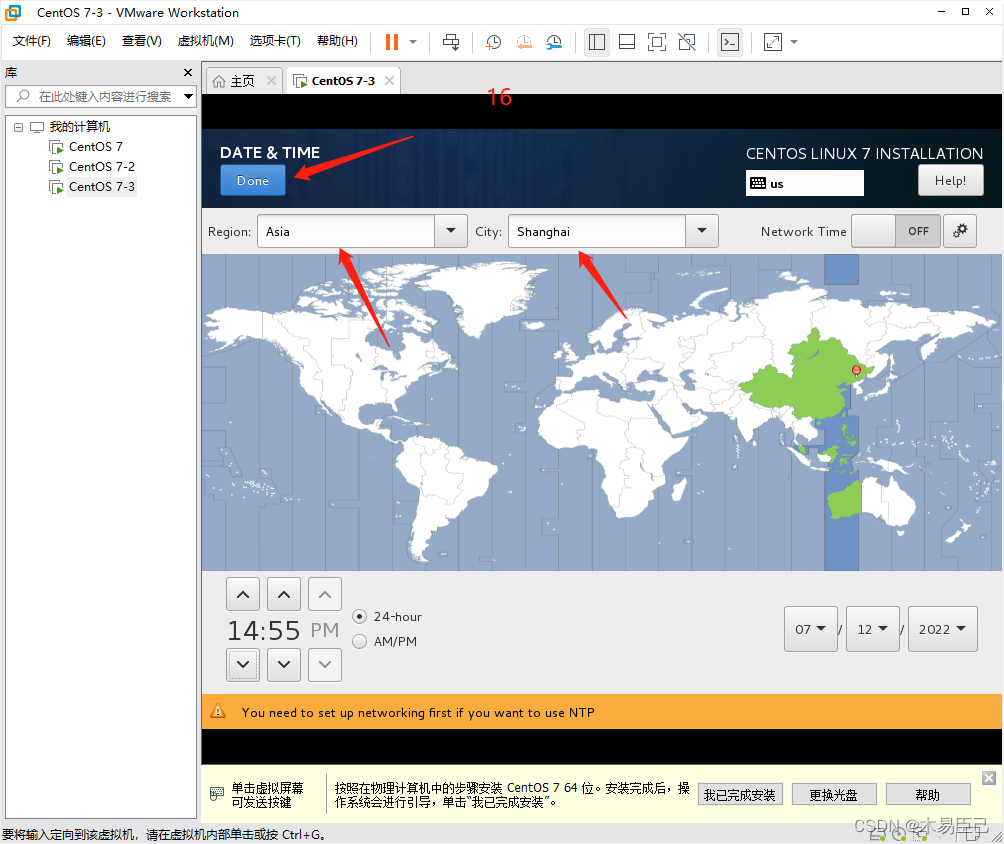Click the VMware Workstation title icon
The image size is (1004, 844).
(x=13, y=12)
